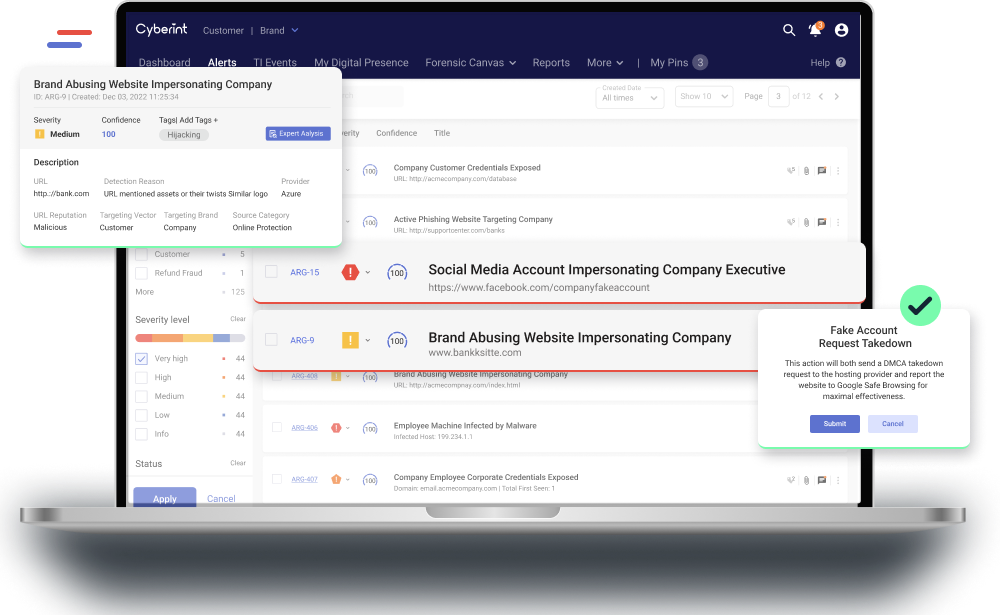1000x615 pixels.
Task: Open the Dashboard tab
Action: [x=165, y=63]
